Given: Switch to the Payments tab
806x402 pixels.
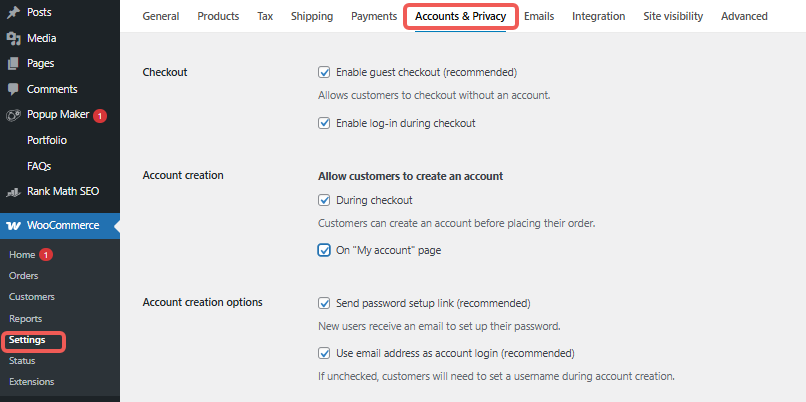Looking at the screenshot, I should click(x=374, y=16).
